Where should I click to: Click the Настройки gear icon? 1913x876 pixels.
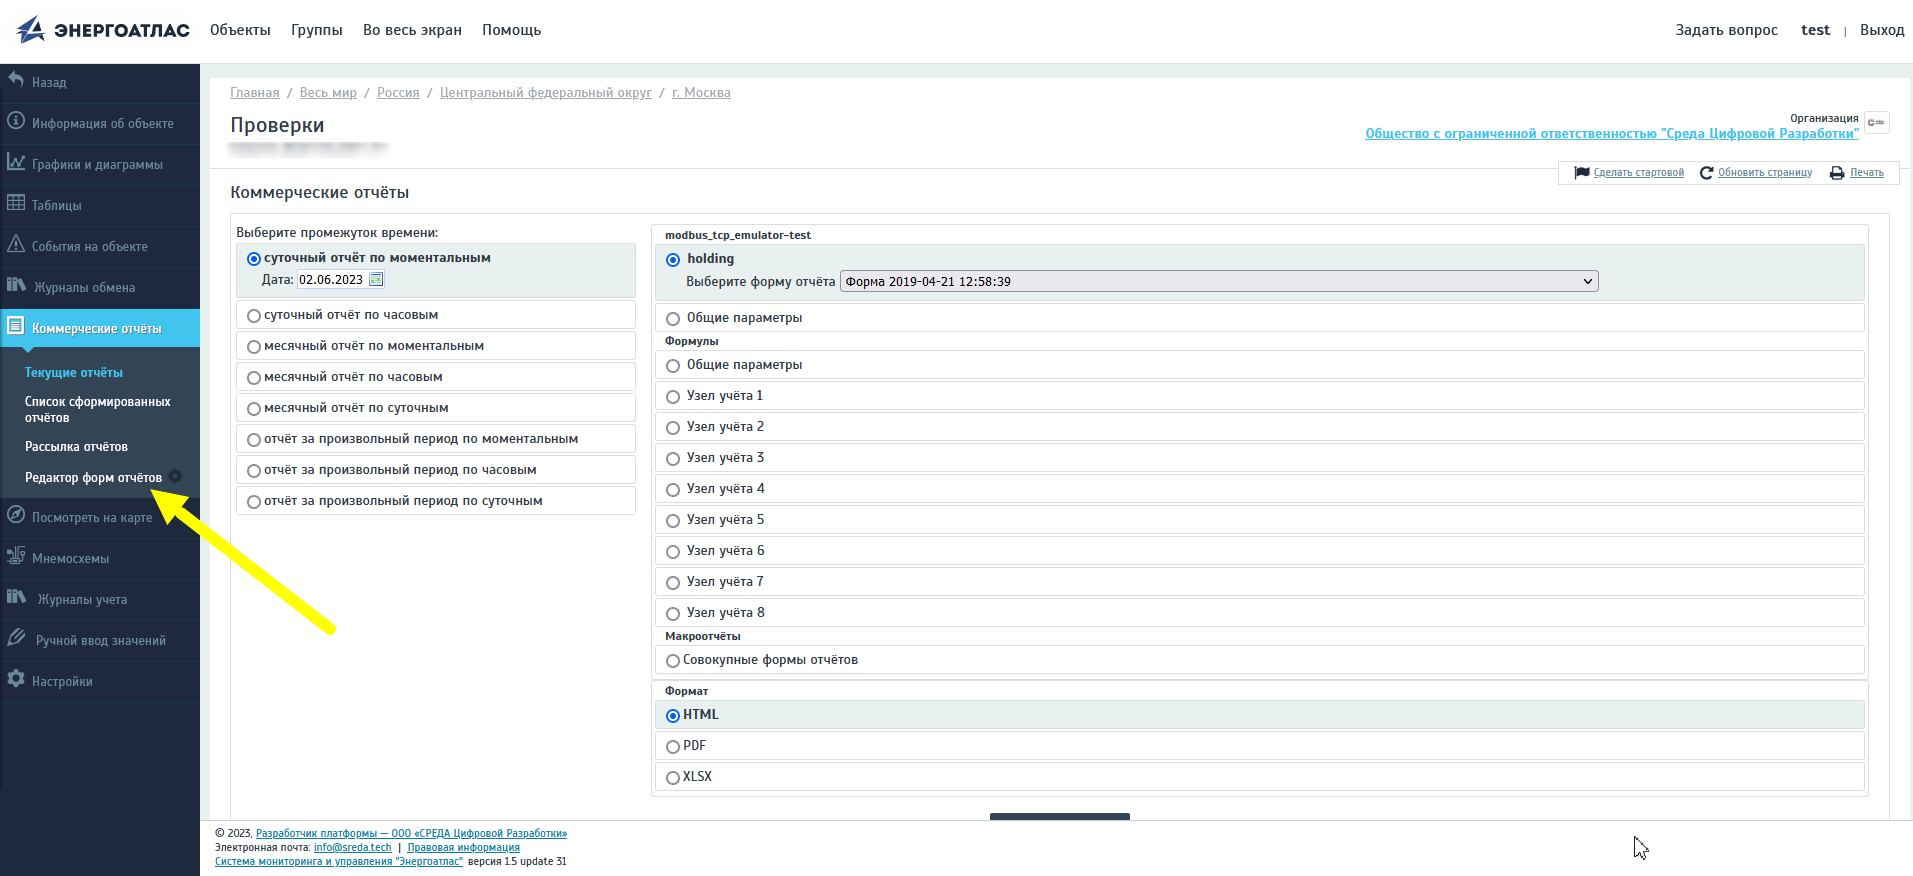[x=16, y=679]
